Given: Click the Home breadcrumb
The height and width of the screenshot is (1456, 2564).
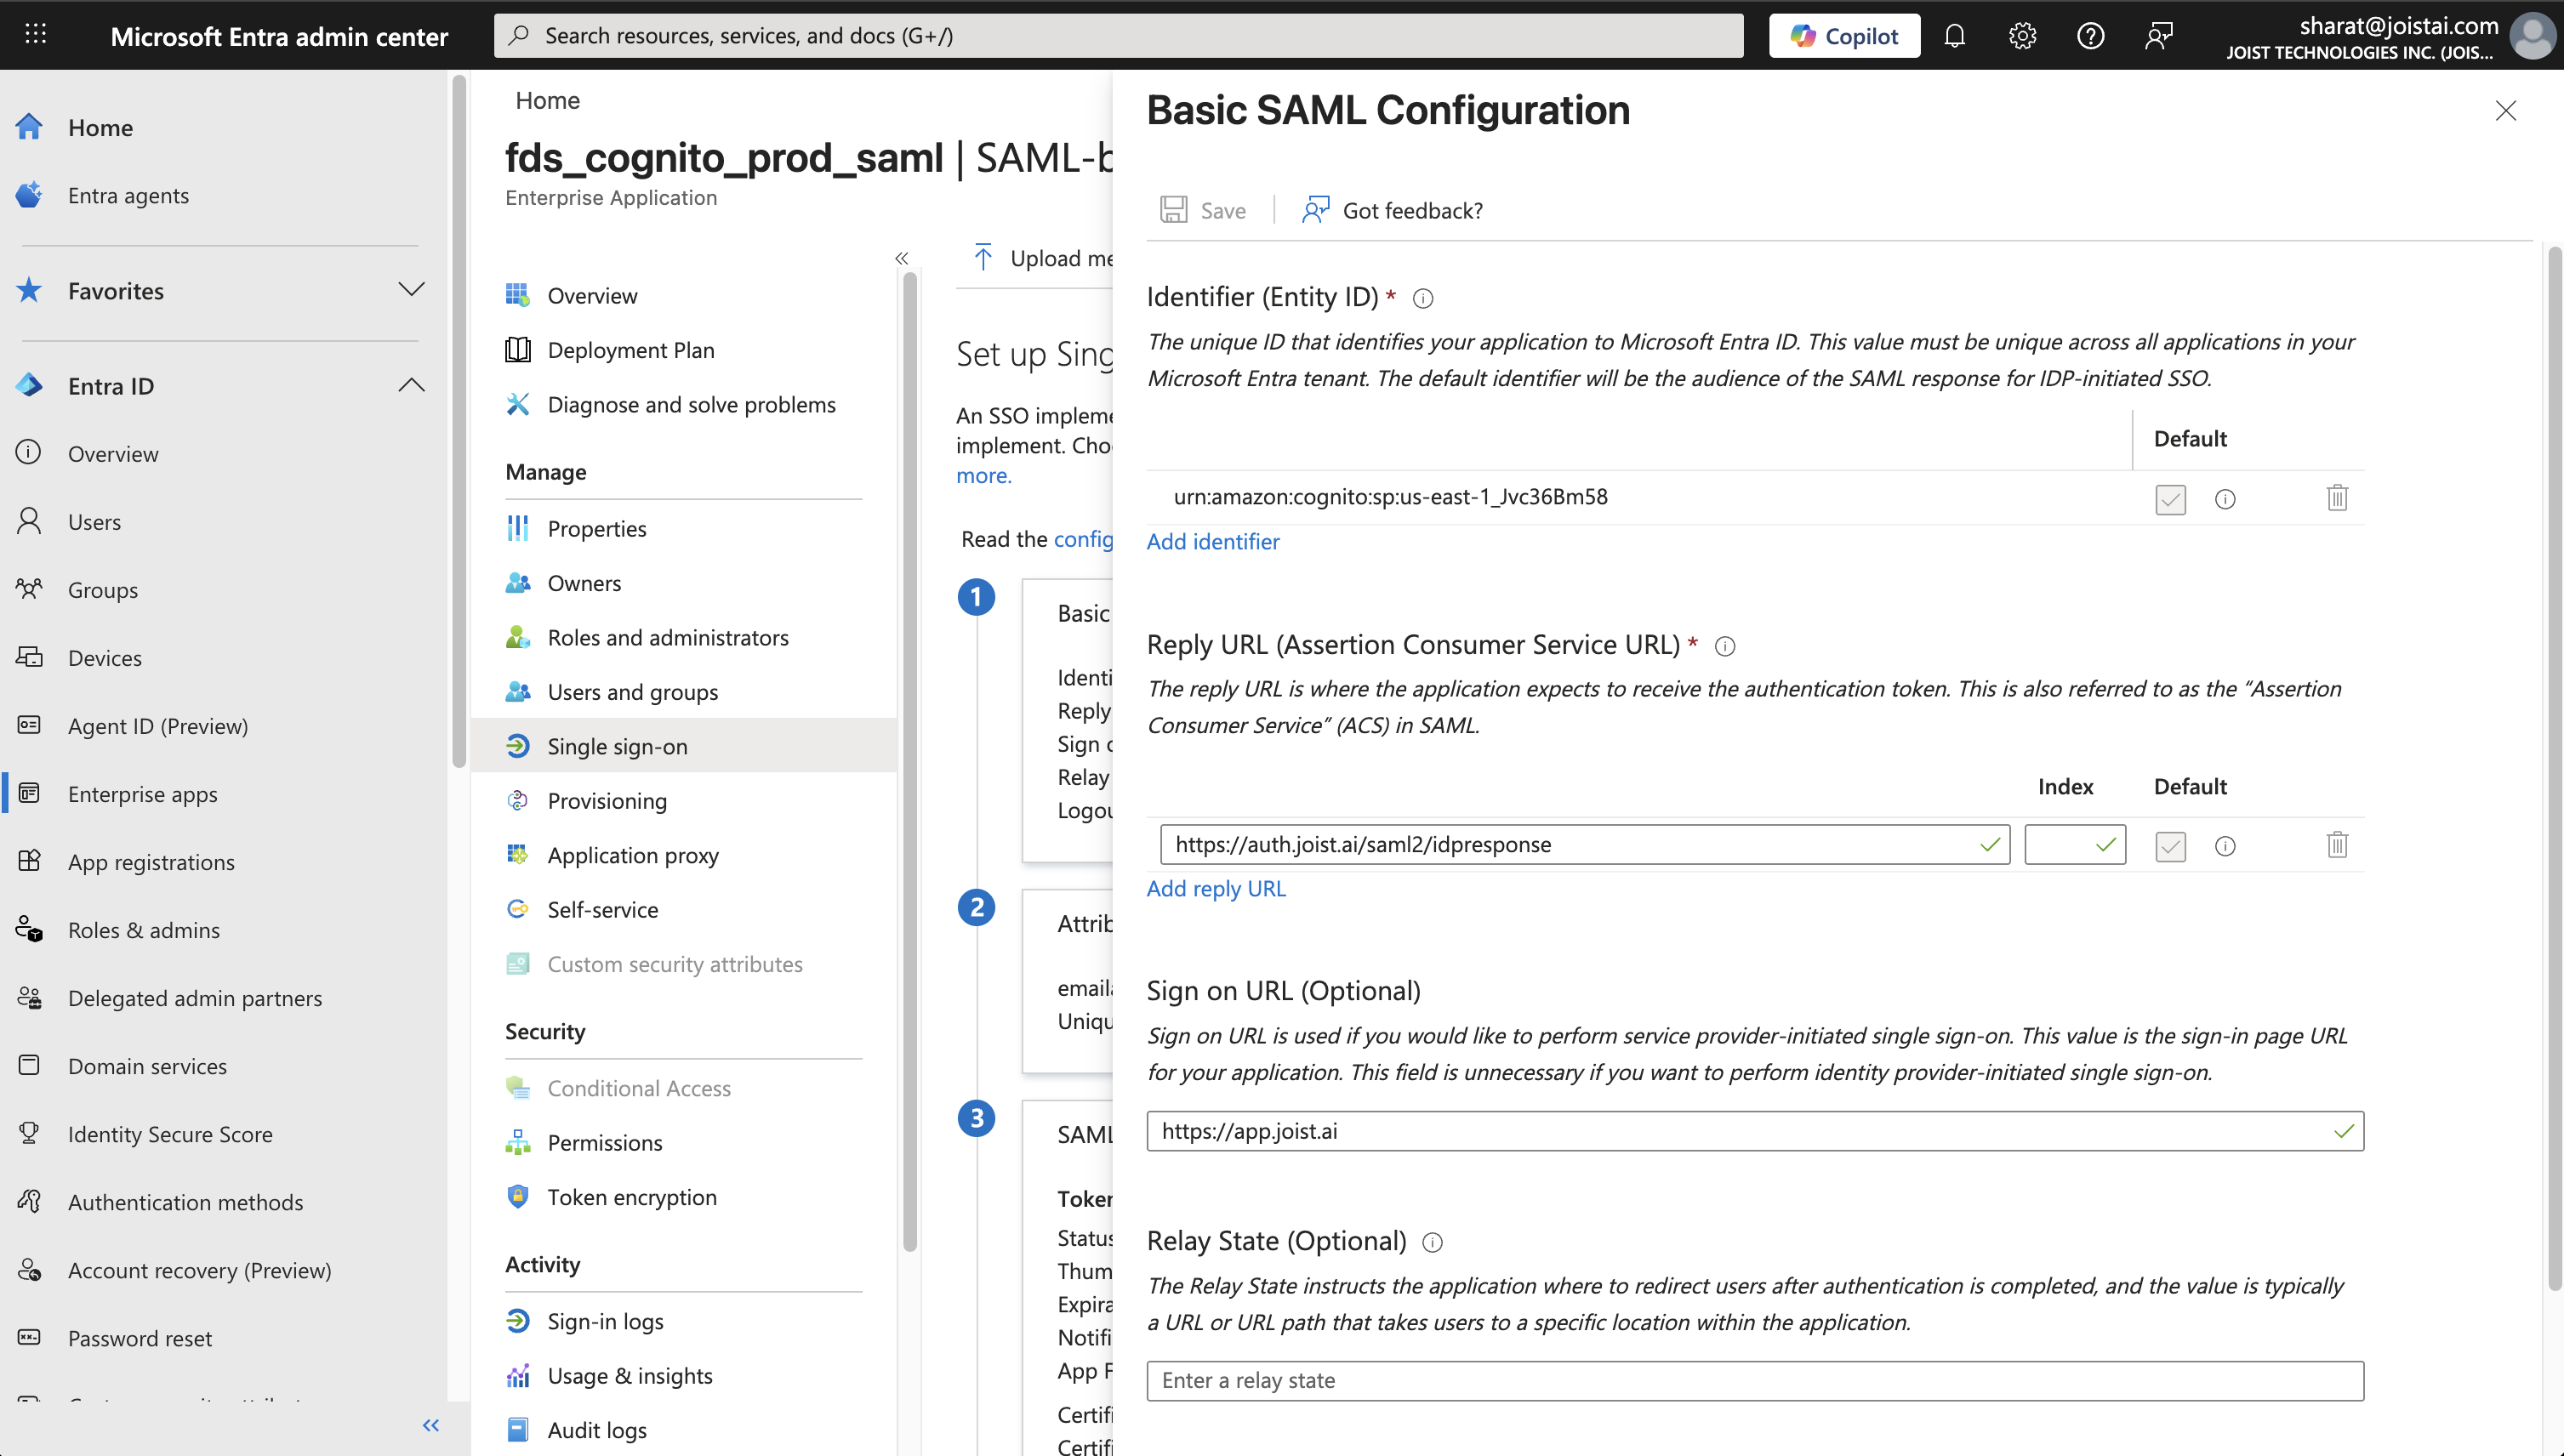Looking at the screenshot, I should 547,100.
